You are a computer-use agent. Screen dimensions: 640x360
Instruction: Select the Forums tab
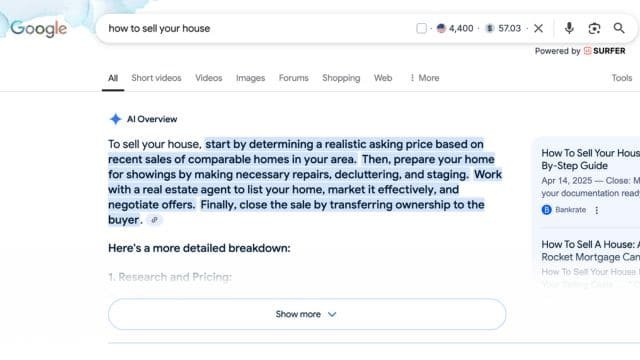(293, 78)
